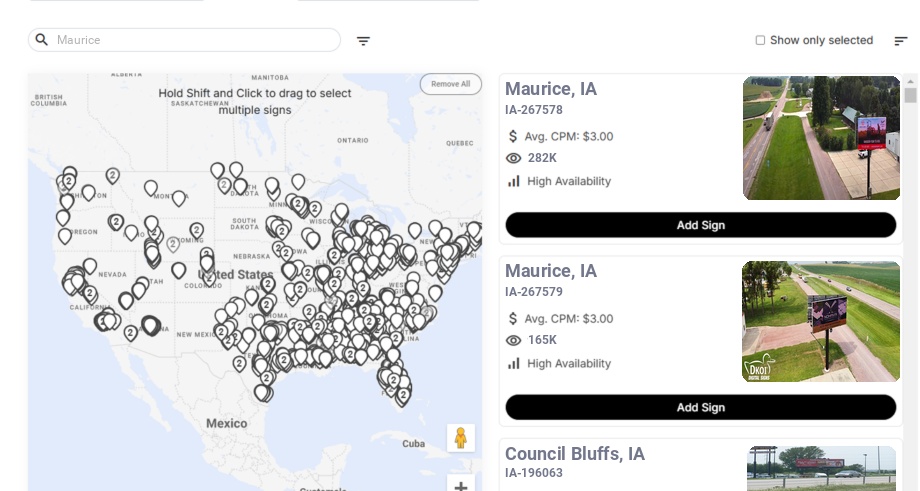Select the map pin cluster near Mexico label
Image resolution: width=920 pixels, height=491 pixels.
pyautogui.click(x=263, y=391)
